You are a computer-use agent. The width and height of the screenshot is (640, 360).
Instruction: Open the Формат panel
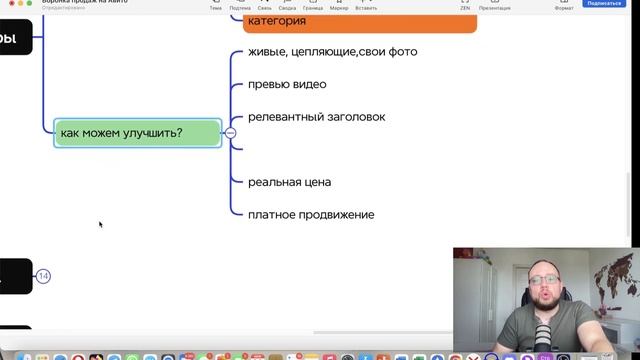(x=564, y=5)
